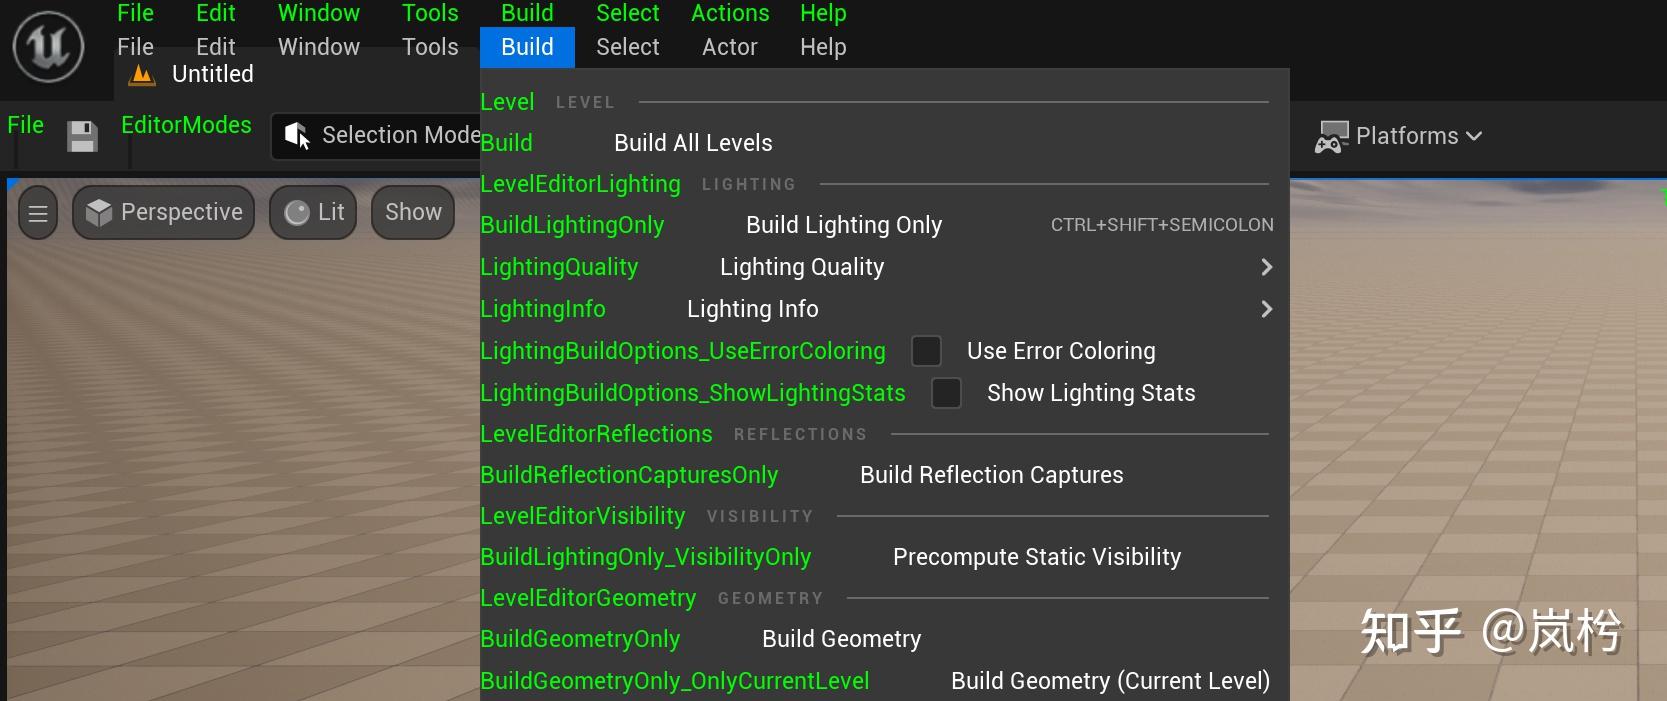Choose Build Lighting Only from menu
This screenshot has height=701, width=1667.
pos(844,225)
